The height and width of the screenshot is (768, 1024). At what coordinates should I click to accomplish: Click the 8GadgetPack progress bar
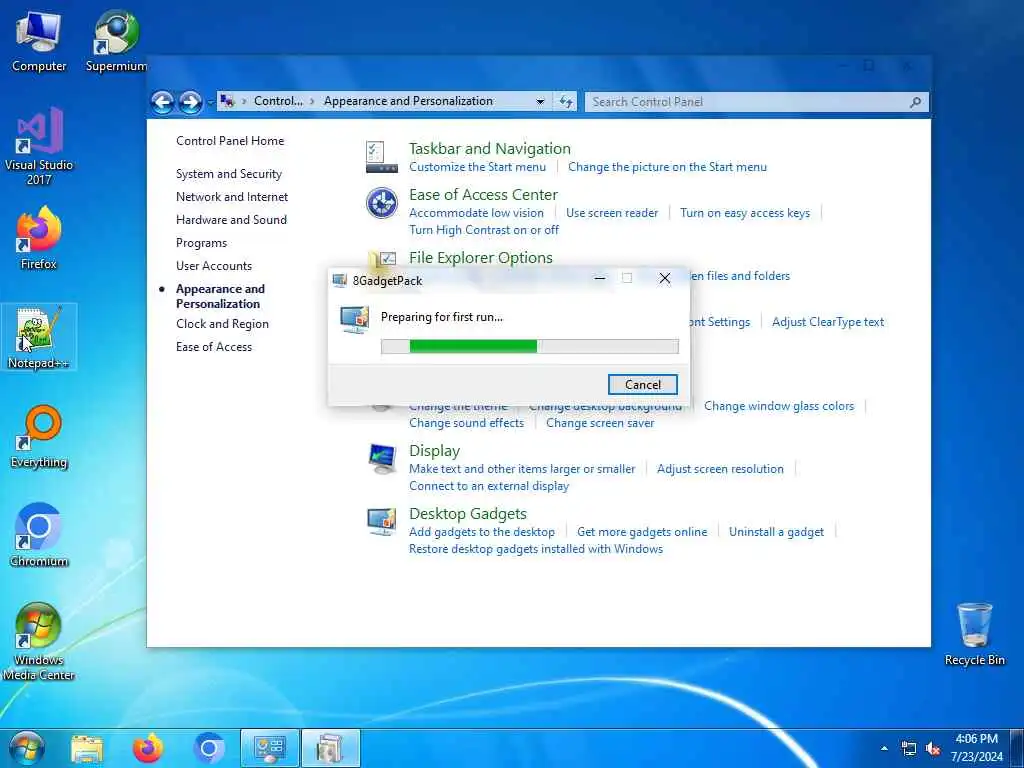pos(530,346)
